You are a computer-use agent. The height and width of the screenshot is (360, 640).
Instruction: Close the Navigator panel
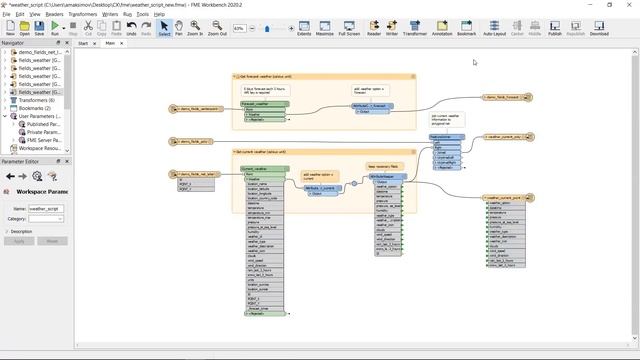67,43
